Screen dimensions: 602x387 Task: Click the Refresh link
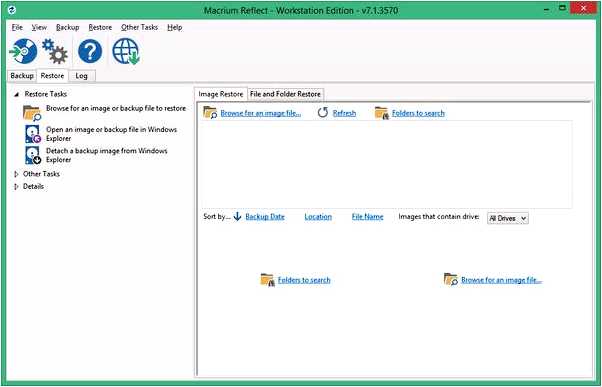tap(344, 113)
